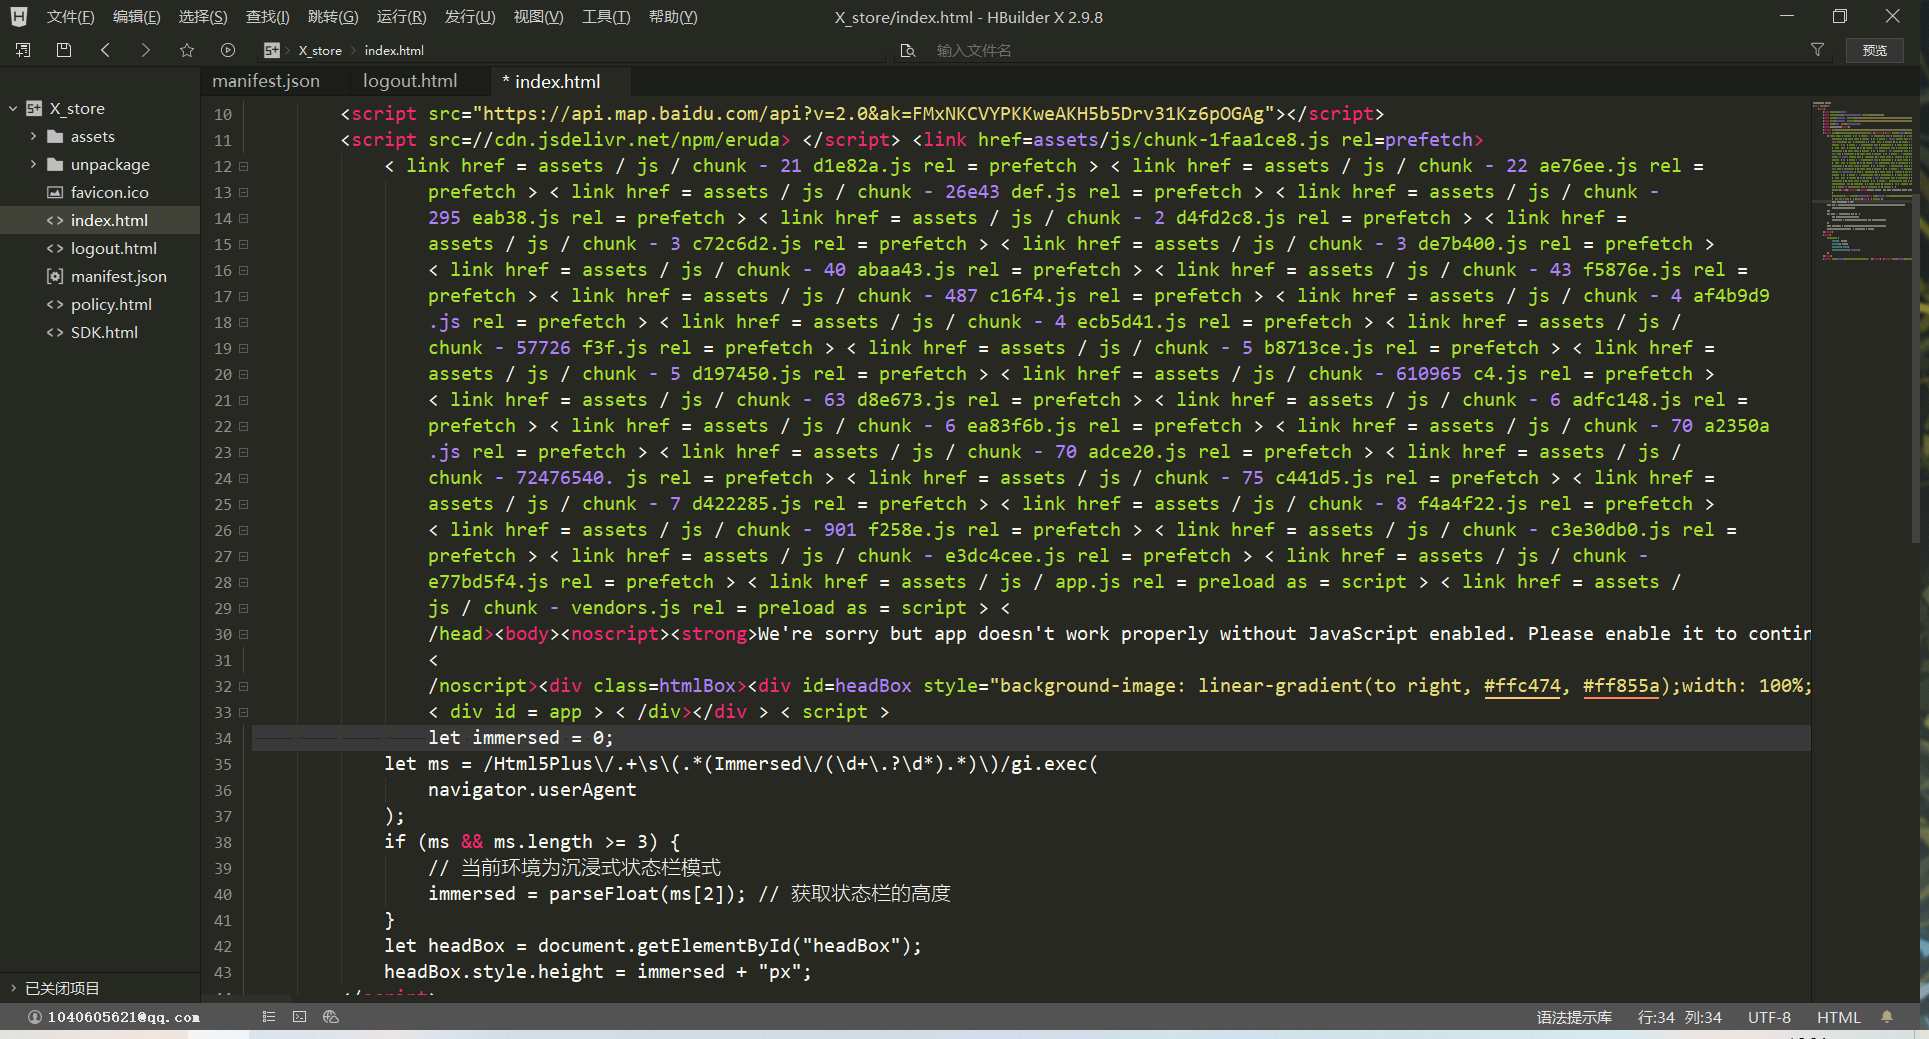
Task: Click the bookmark star icon
Action: tap(187, 50)
